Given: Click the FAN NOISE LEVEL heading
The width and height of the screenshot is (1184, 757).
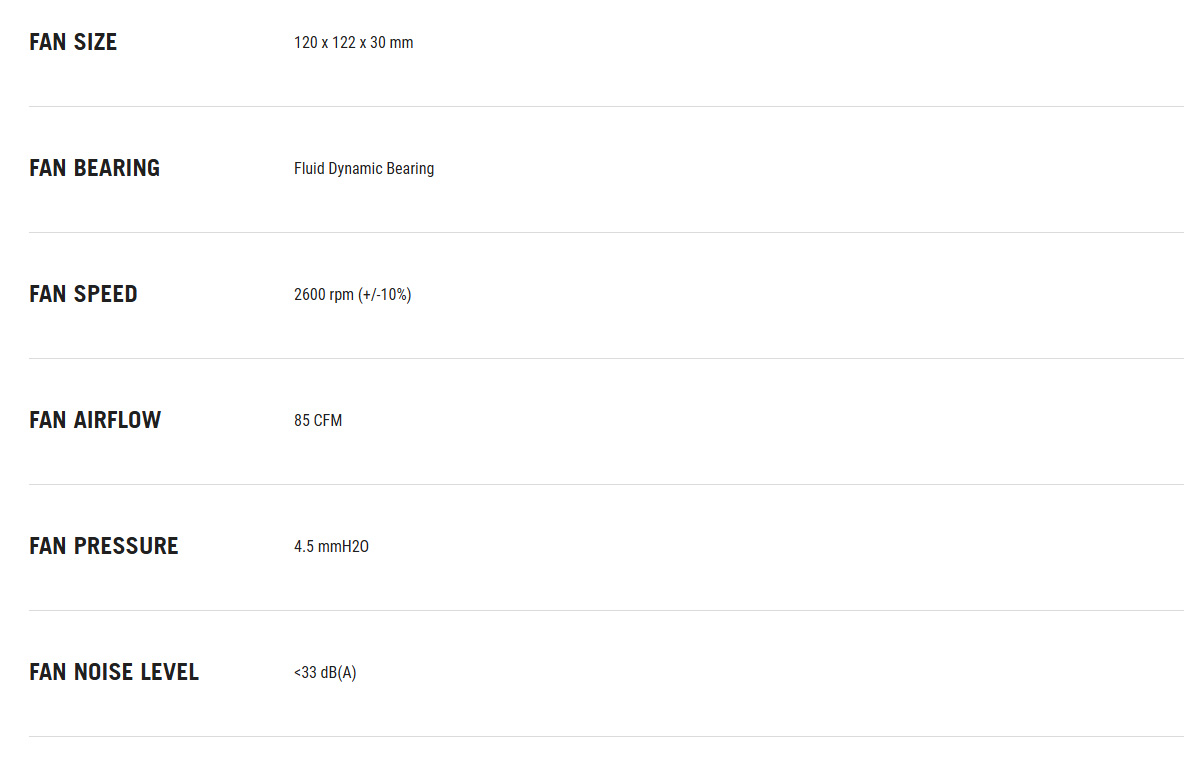Looking at the screenshot, I should pos(114,672).
